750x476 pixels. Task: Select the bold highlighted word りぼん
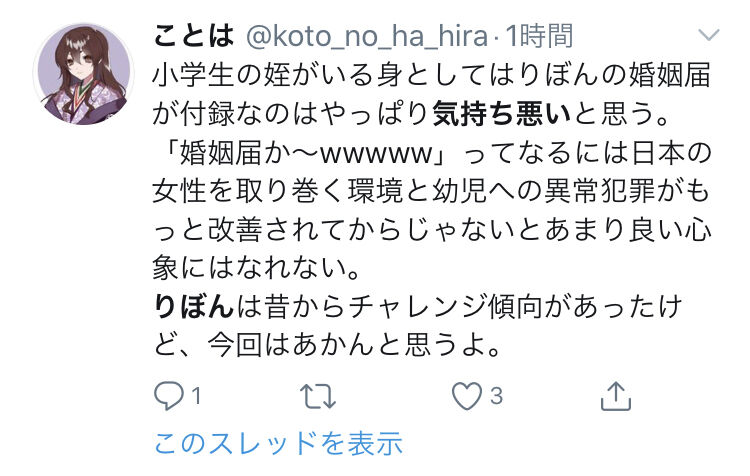tap(193, 306)
